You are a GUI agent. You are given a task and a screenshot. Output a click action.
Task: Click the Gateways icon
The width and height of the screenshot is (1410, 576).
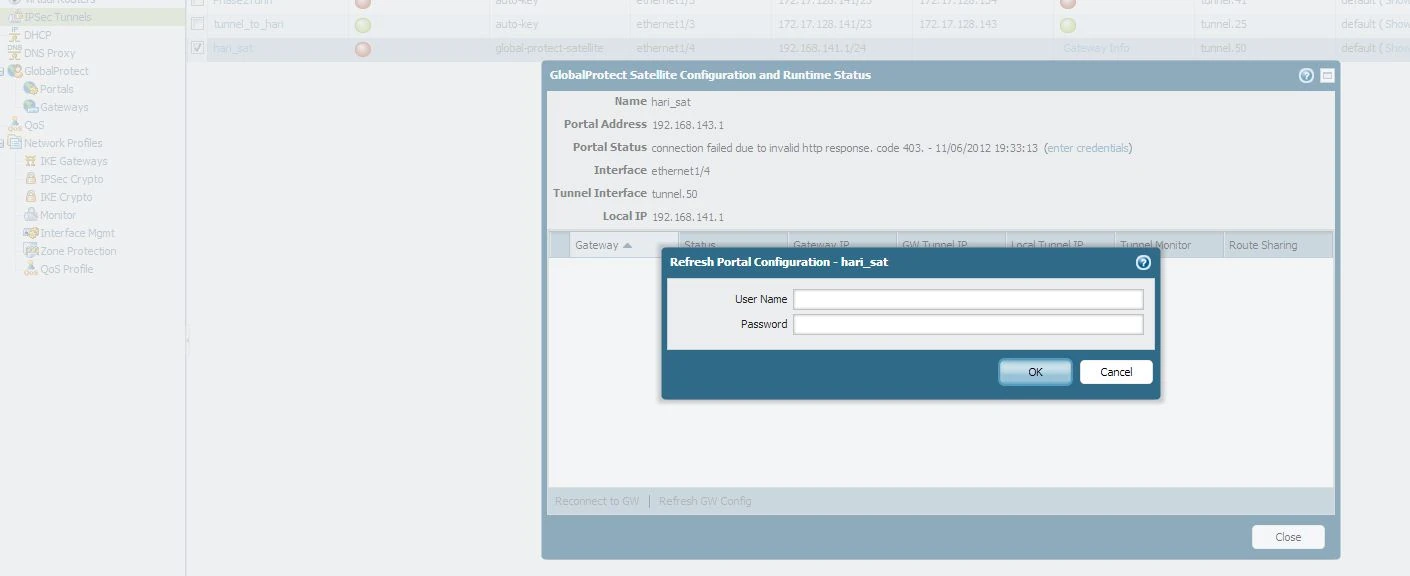[x=31, y=107]
